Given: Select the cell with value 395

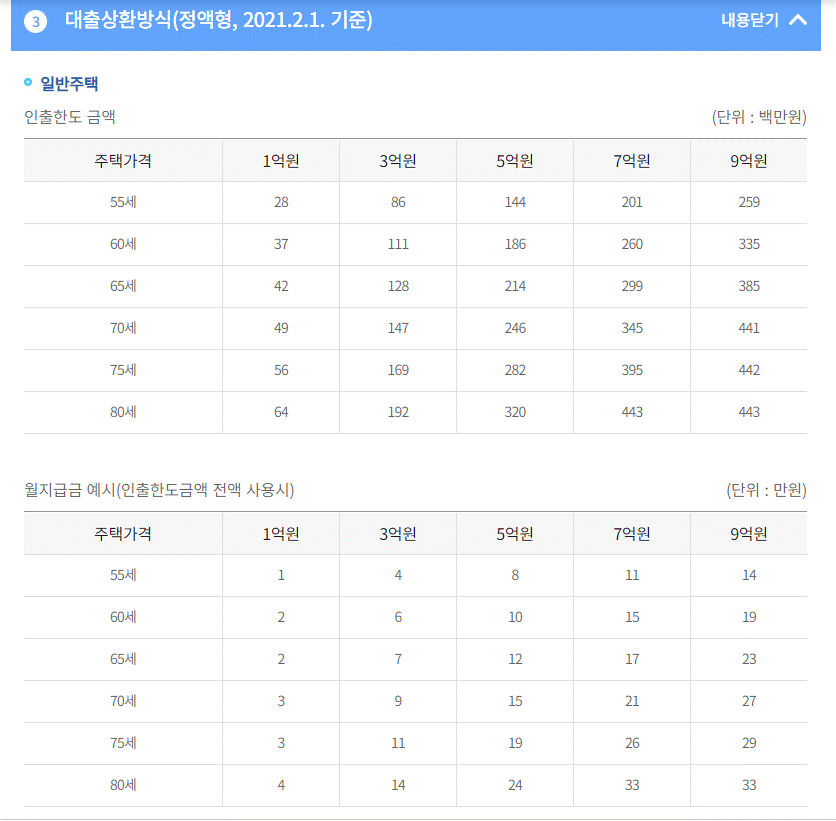Looking at the screenshot, I should (x=632, y=370).
